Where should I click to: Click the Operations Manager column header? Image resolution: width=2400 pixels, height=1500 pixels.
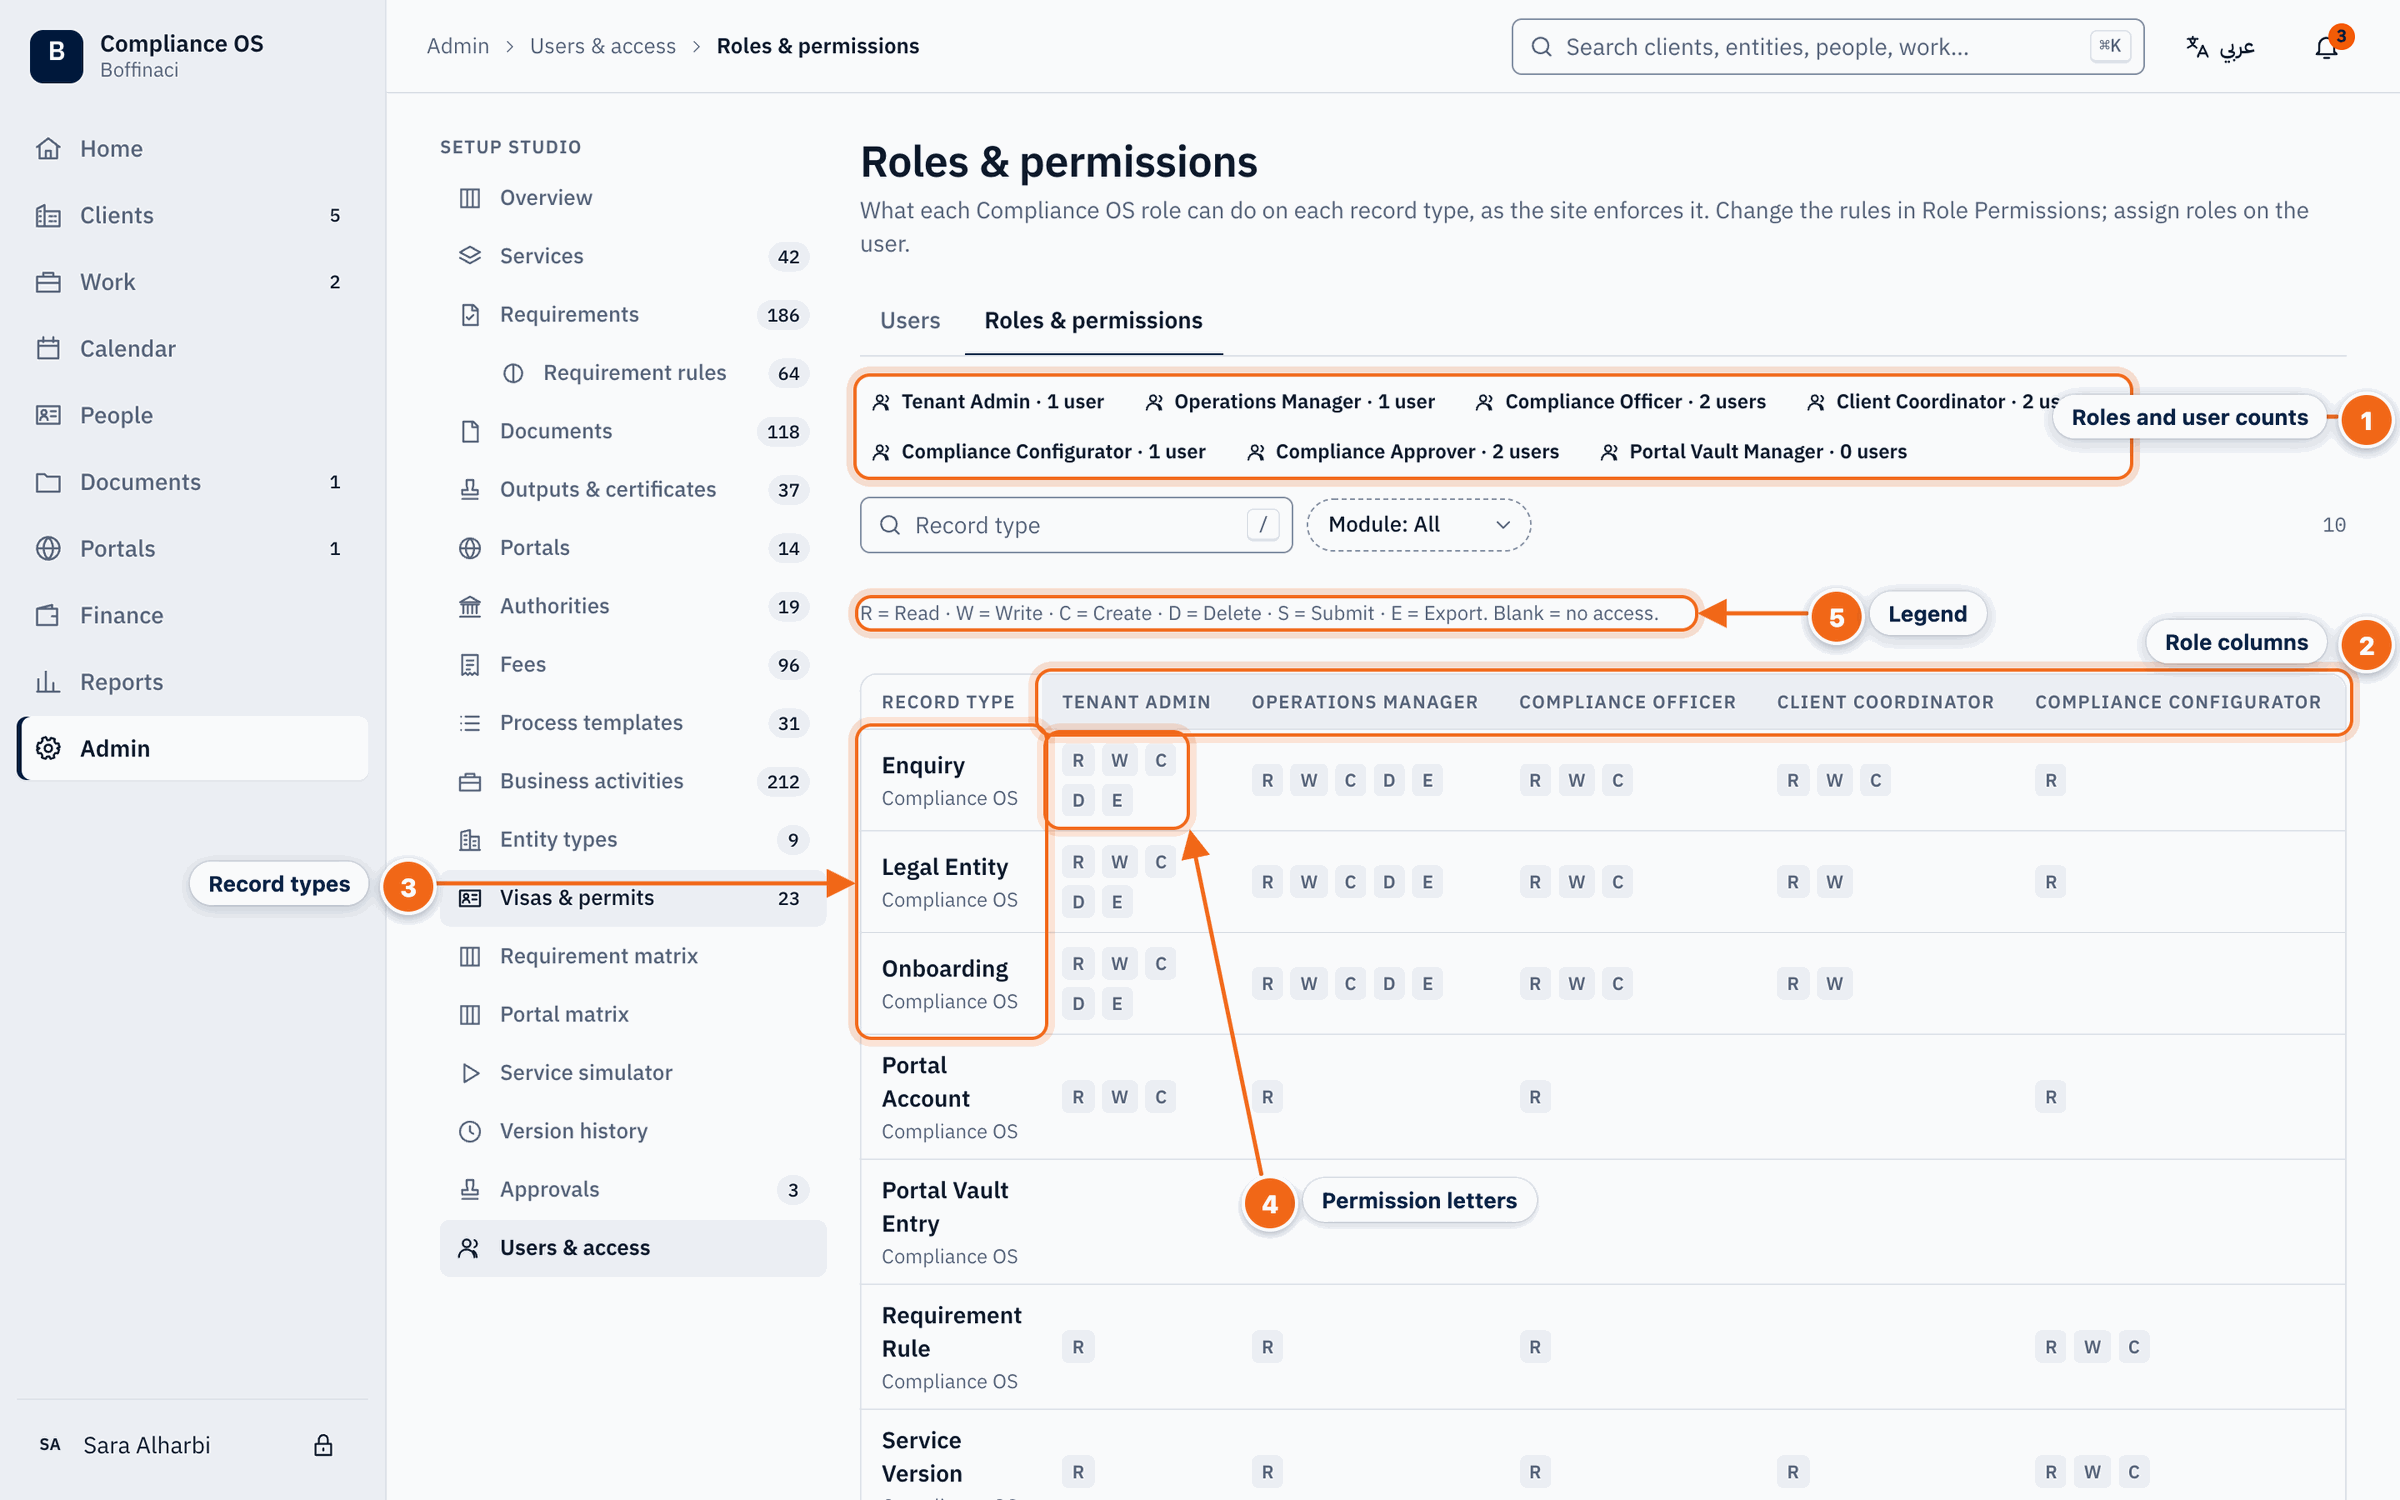1364,702
